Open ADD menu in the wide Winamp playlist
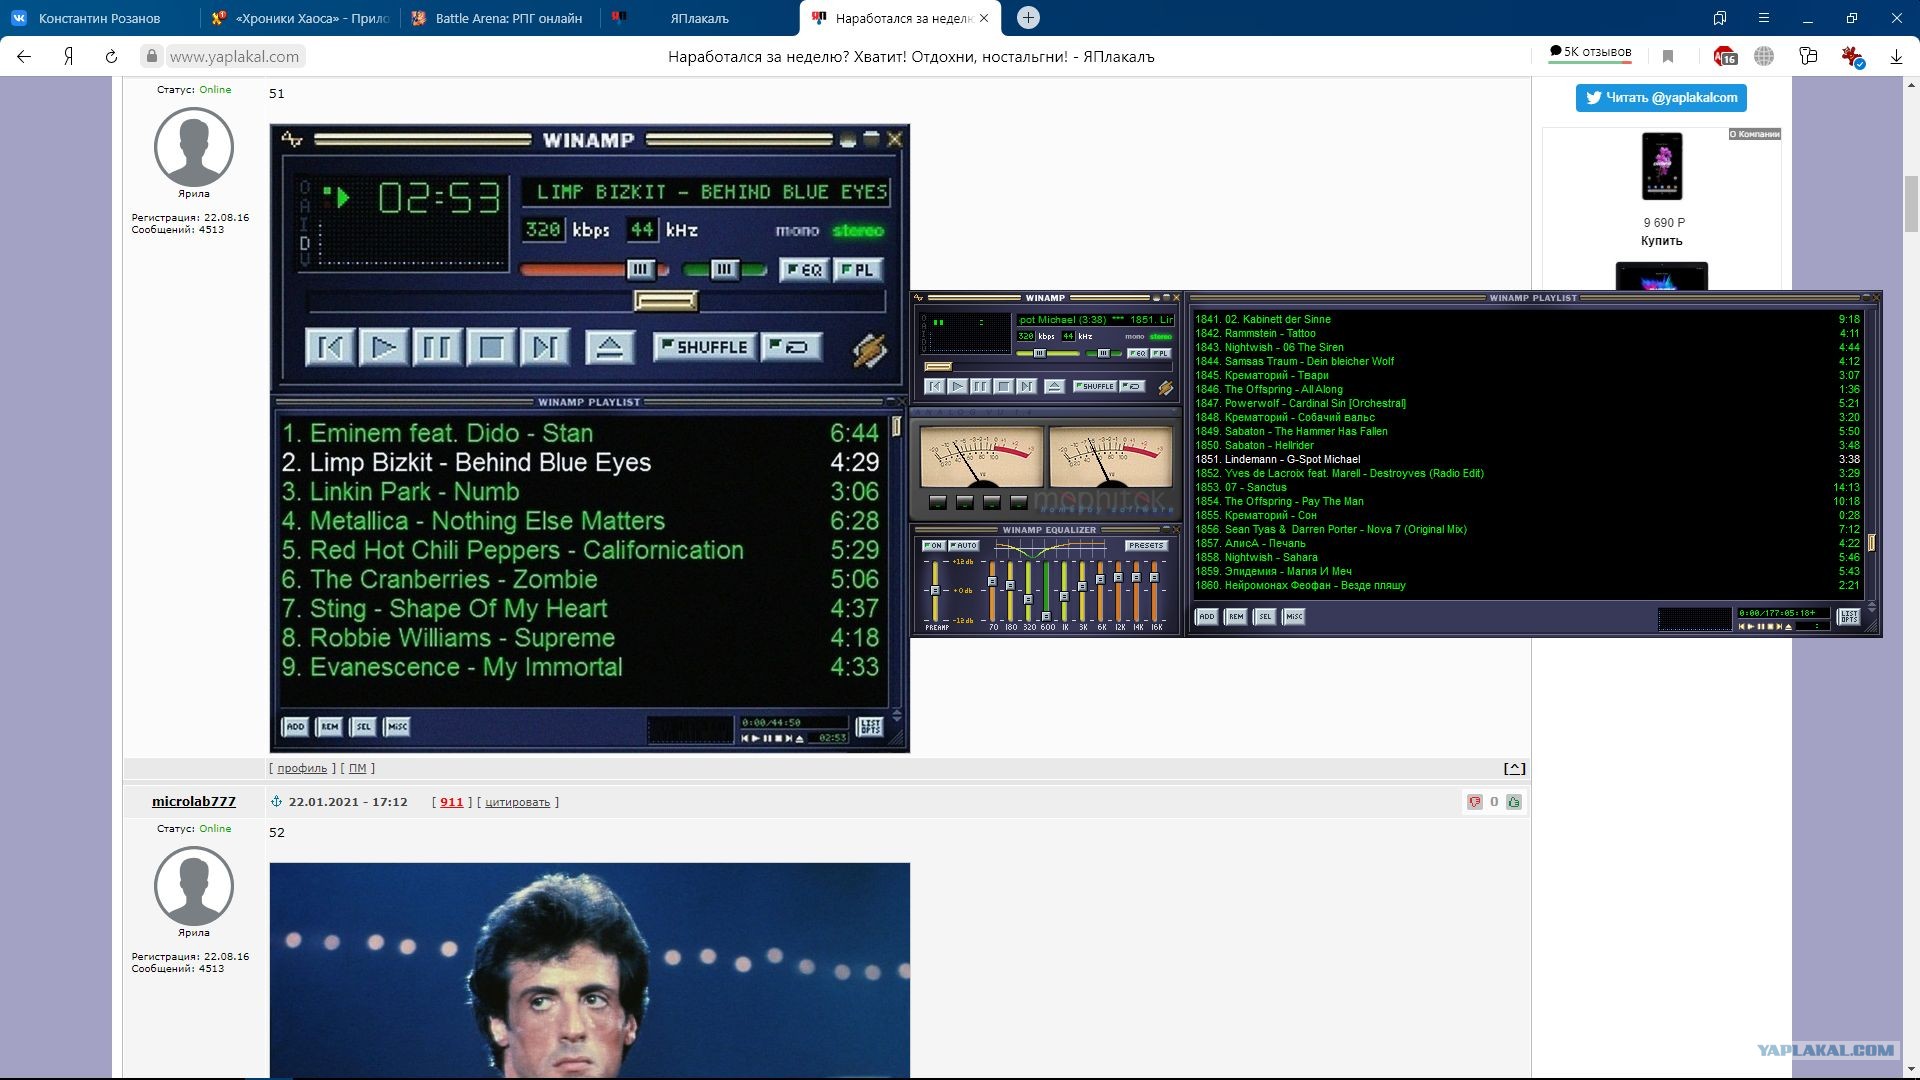Image resolution: width=1920 pixels, height=1080 pixels. [1207, 617]
